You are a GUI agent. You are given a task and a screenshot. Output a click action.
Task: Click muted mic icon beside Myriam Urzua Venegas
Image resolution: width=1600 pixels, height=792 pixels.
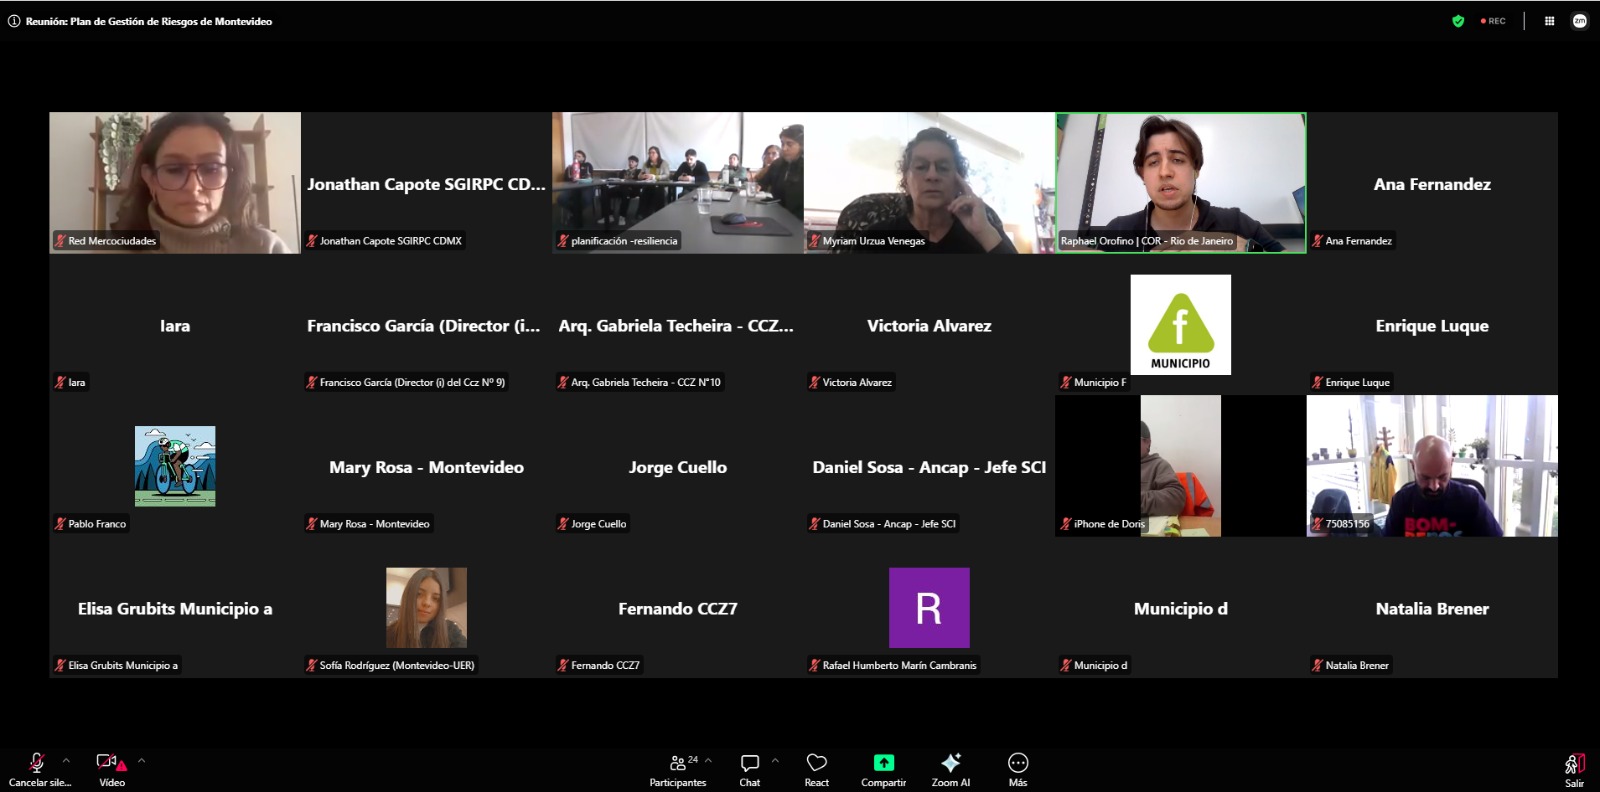pyautogui.click(x=814, y=241)
